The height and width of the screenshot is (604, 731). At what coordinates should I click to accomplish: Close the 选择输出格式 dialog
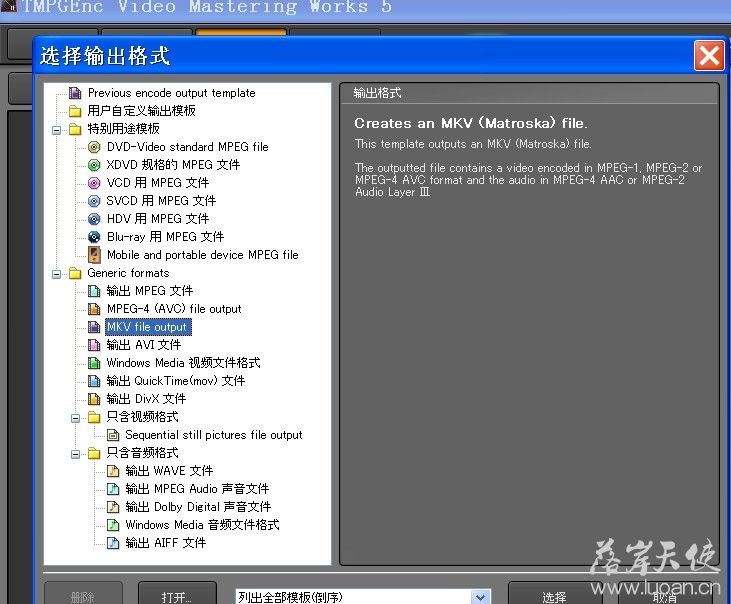point(709,55)
